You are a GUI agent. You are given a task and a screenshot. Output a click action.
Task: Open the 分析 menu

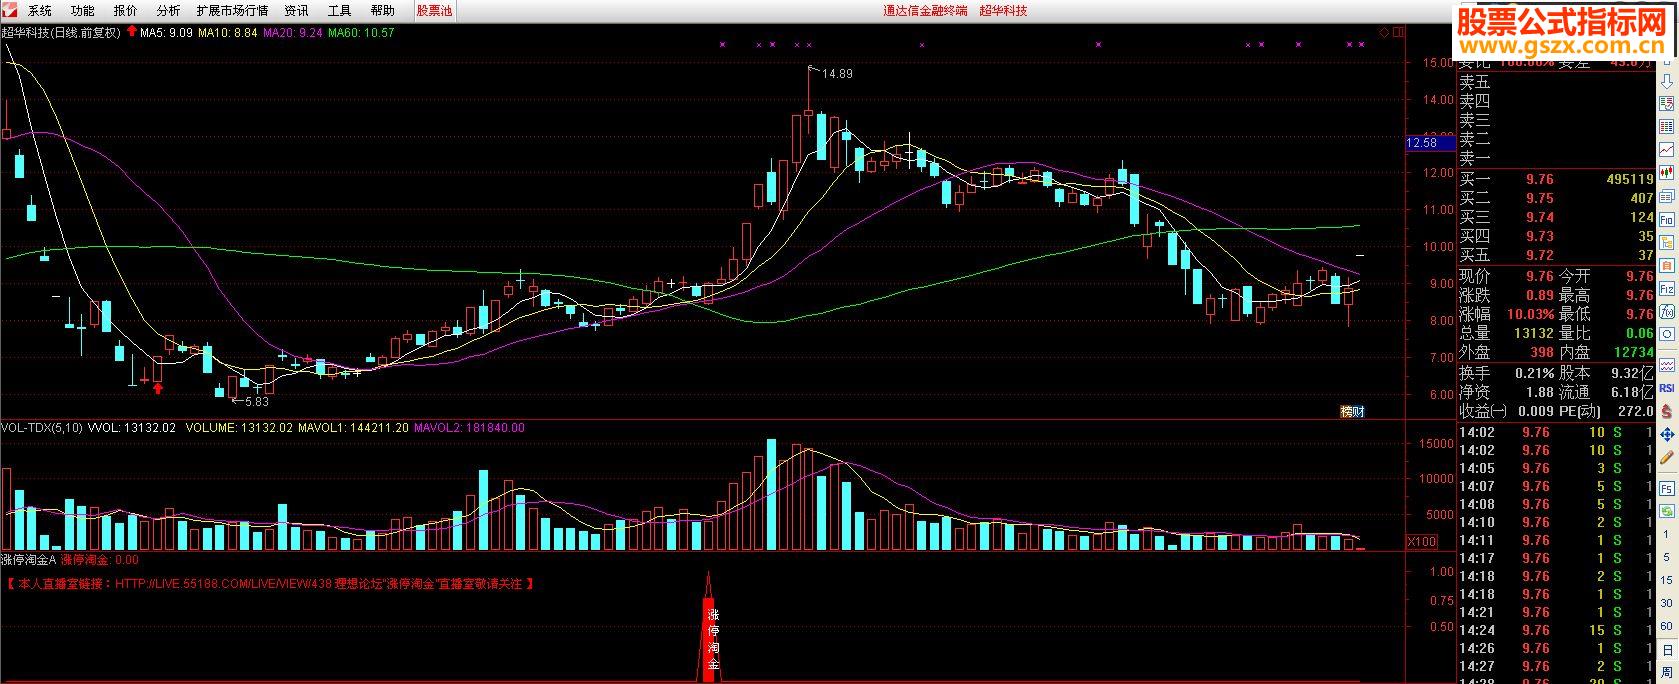tap(169, 11)
